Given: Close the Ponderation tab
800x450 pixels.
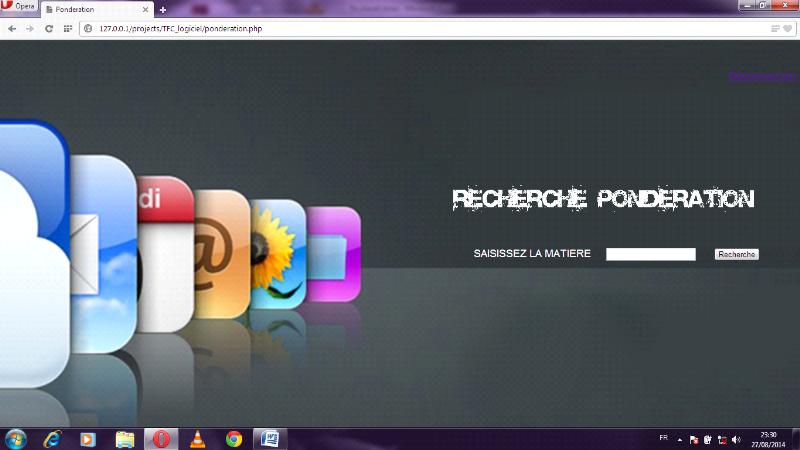Looking at the screenshot, I should point(145,10).
